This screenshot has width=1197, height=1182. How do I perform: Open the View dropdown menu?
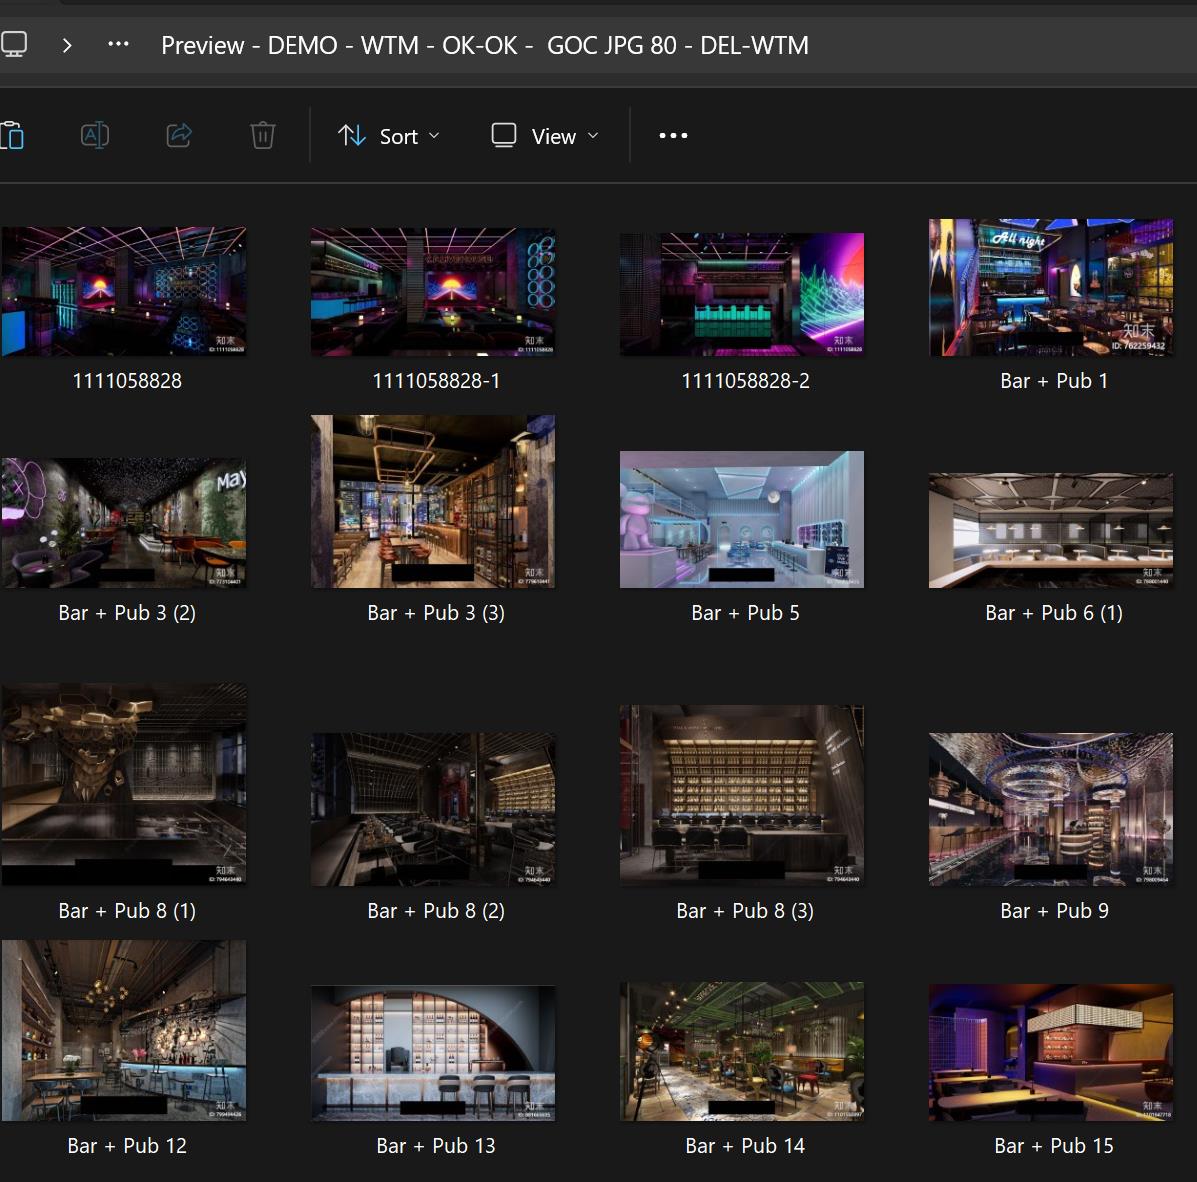(x=544, y=136)
